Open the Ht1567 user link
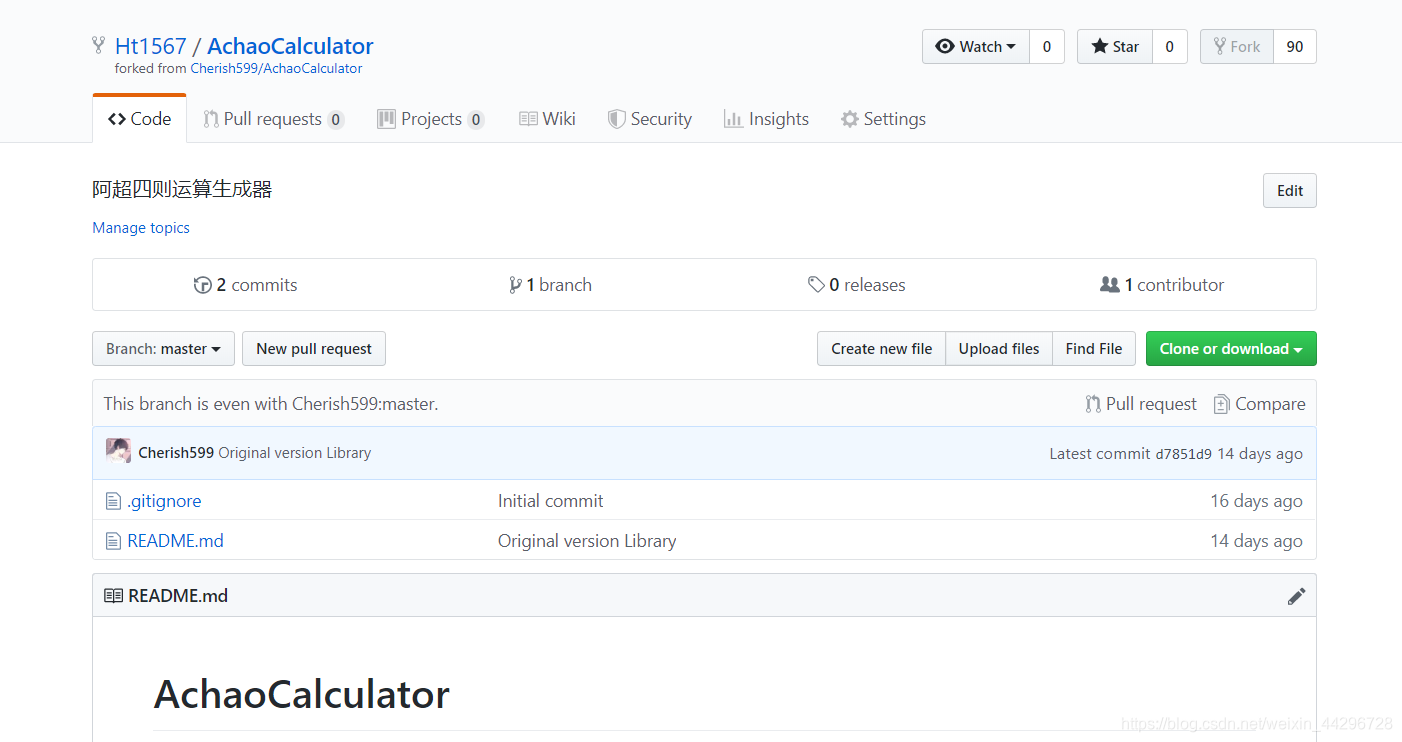 tap(151, 46)
